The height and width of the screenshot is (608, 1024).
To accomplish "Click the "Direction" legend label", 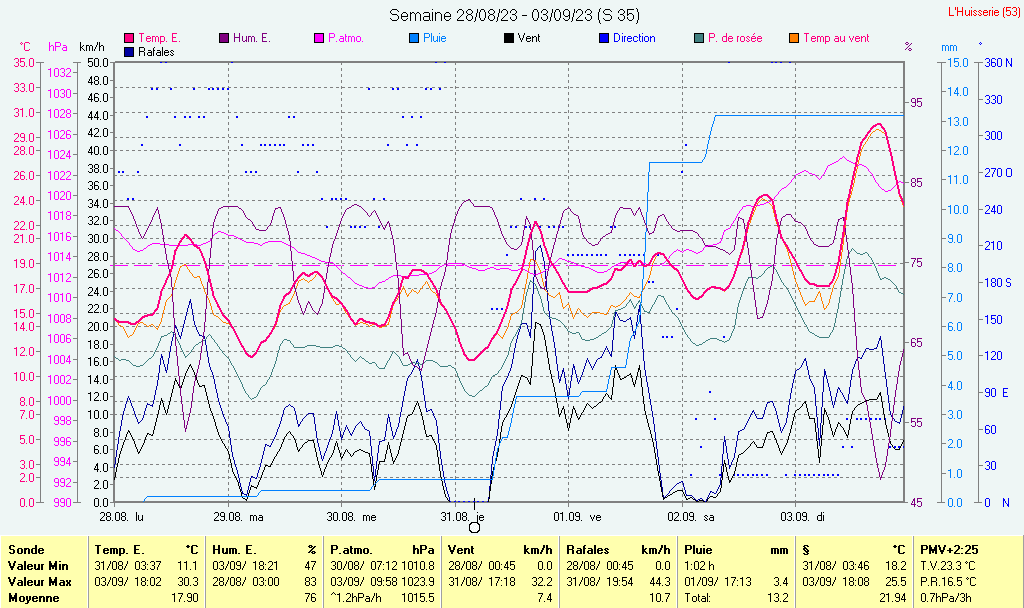I will pos(634,39).
